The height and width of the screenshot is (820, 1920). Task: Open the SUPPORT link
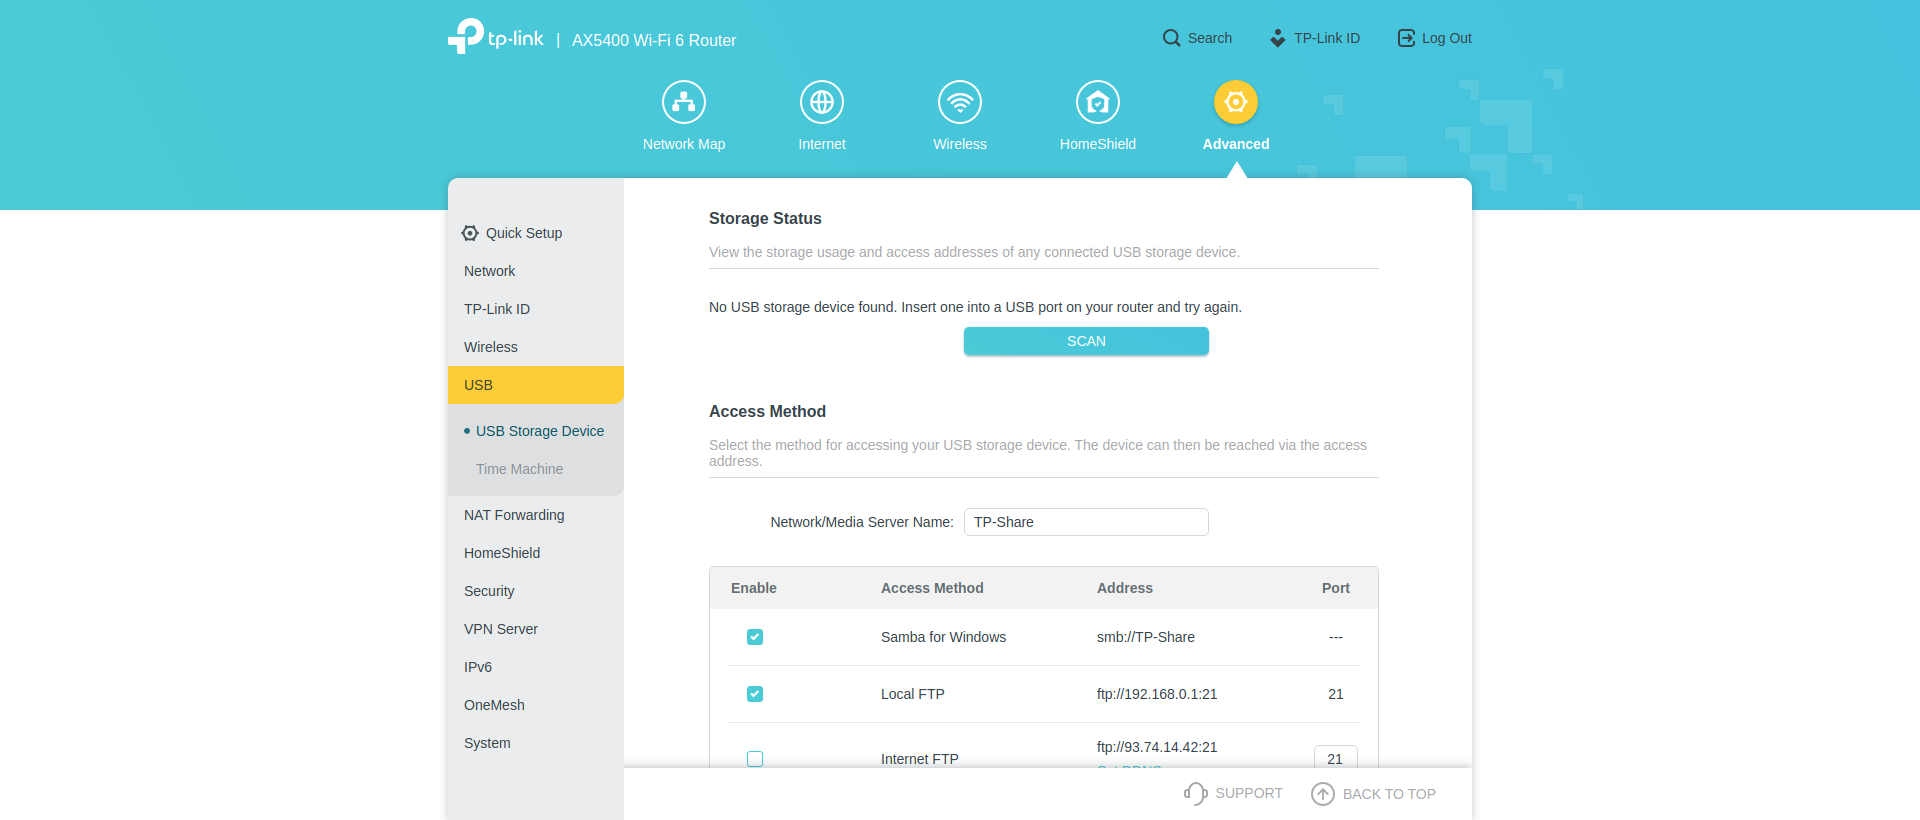coord(1234,793)
